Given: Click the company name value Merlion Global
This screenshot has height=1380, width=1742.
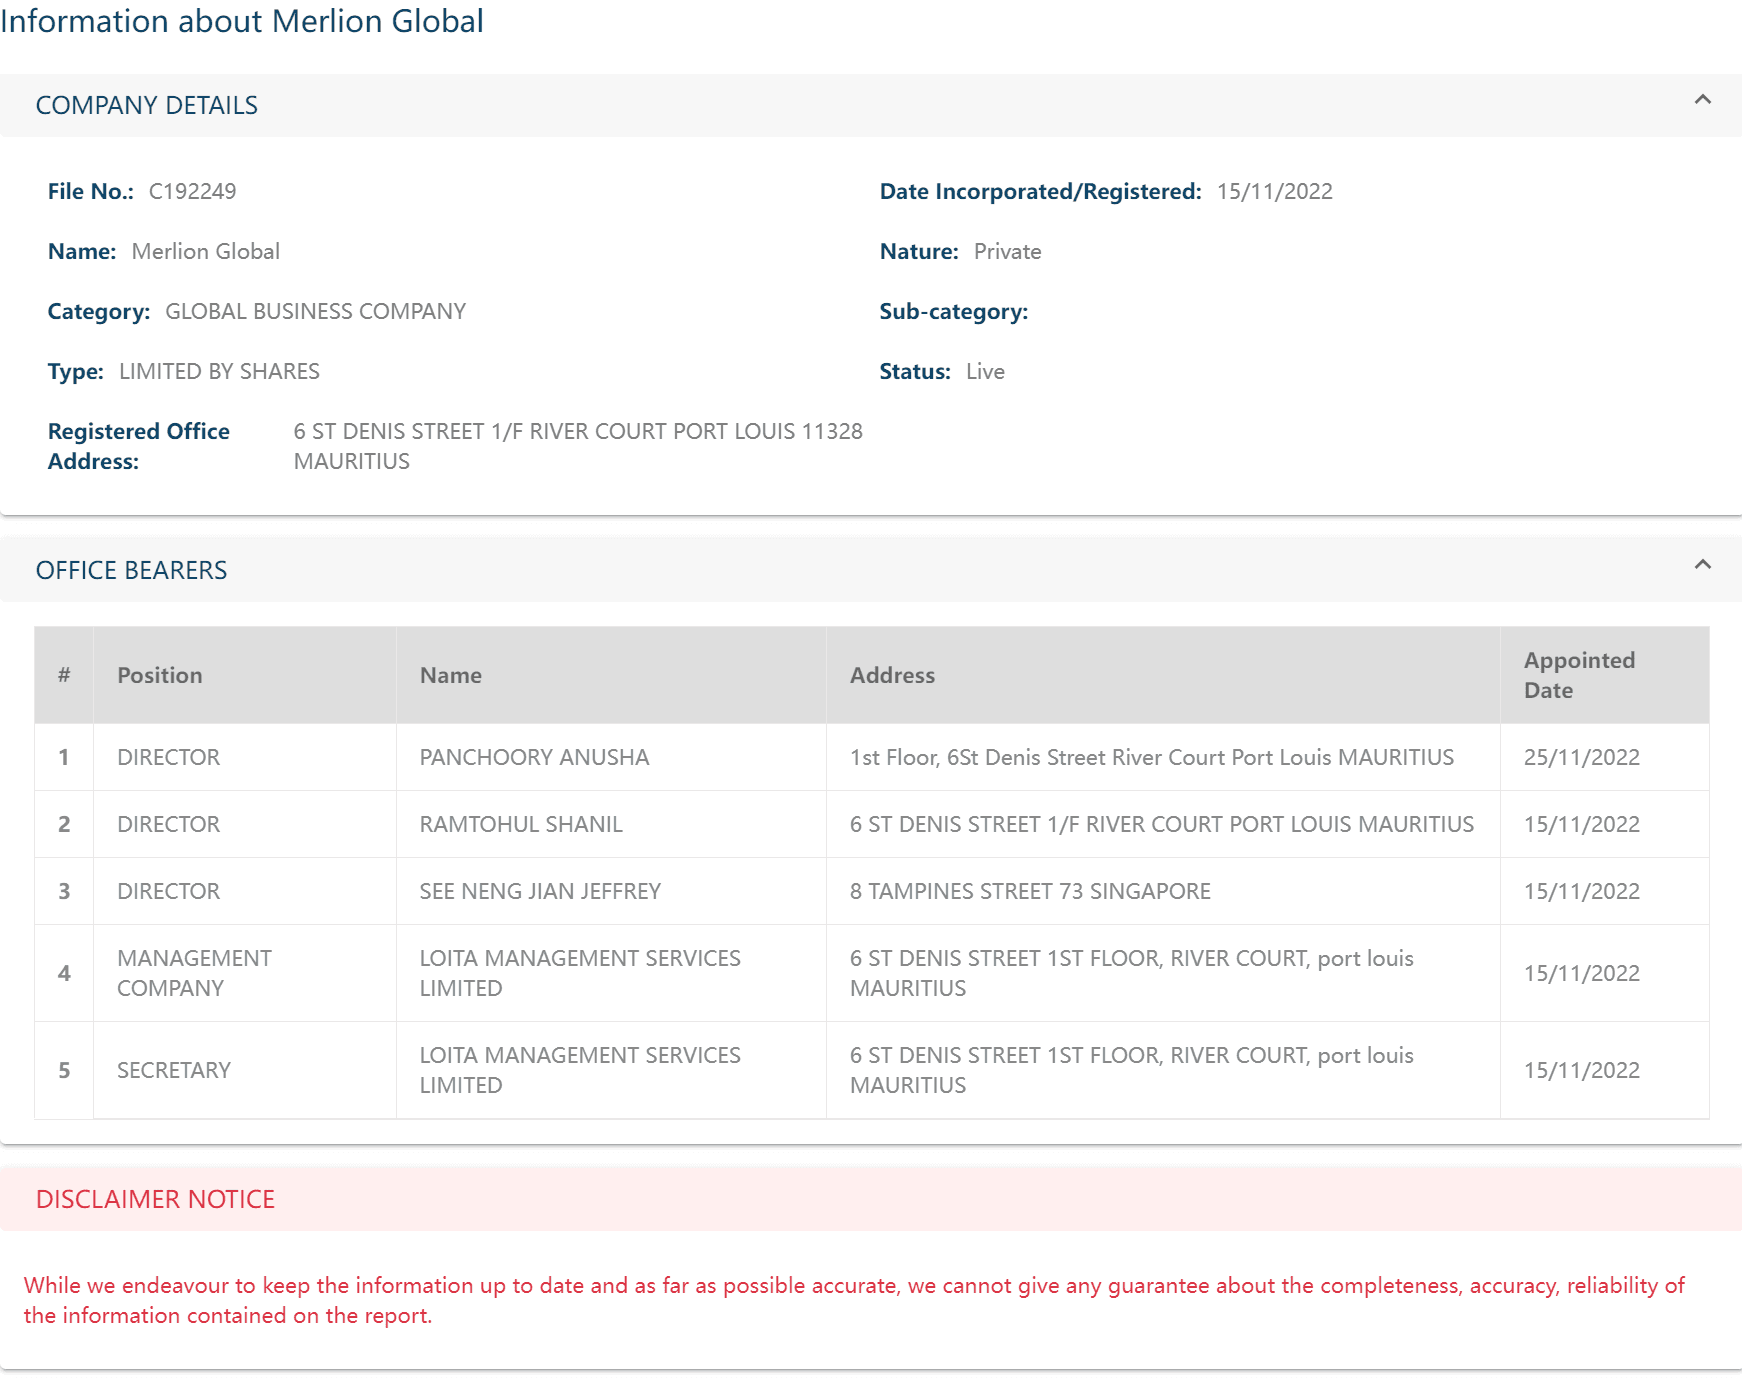Looking at the screenshot, I should [x=206, y=251].
